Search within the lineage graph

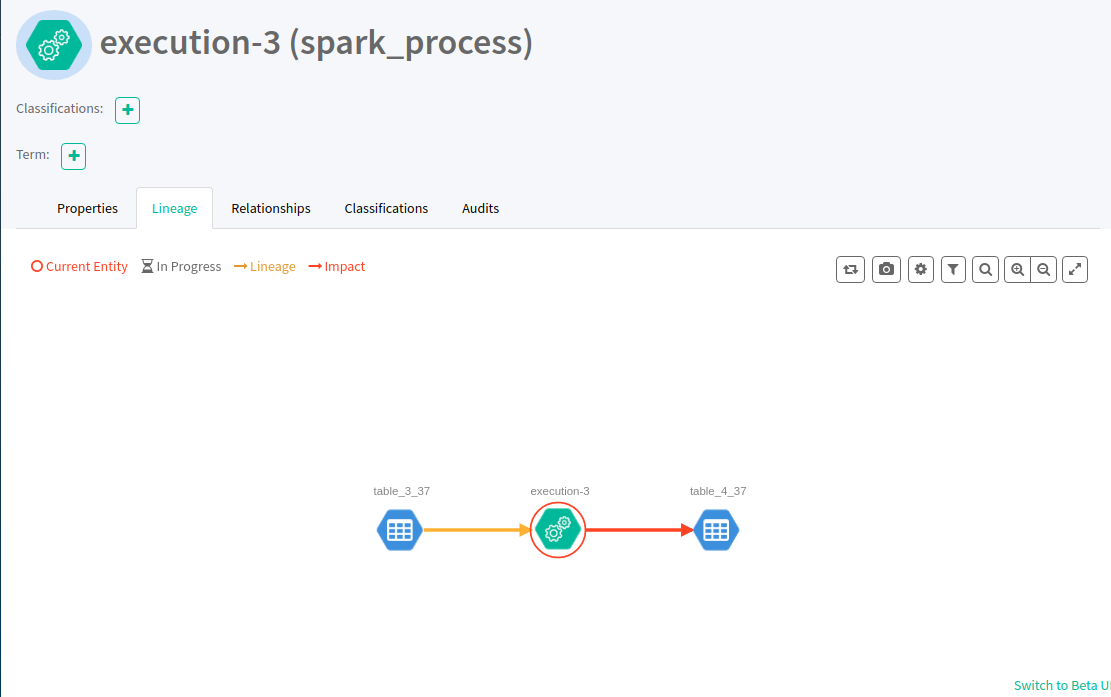(x=986, y=269)
